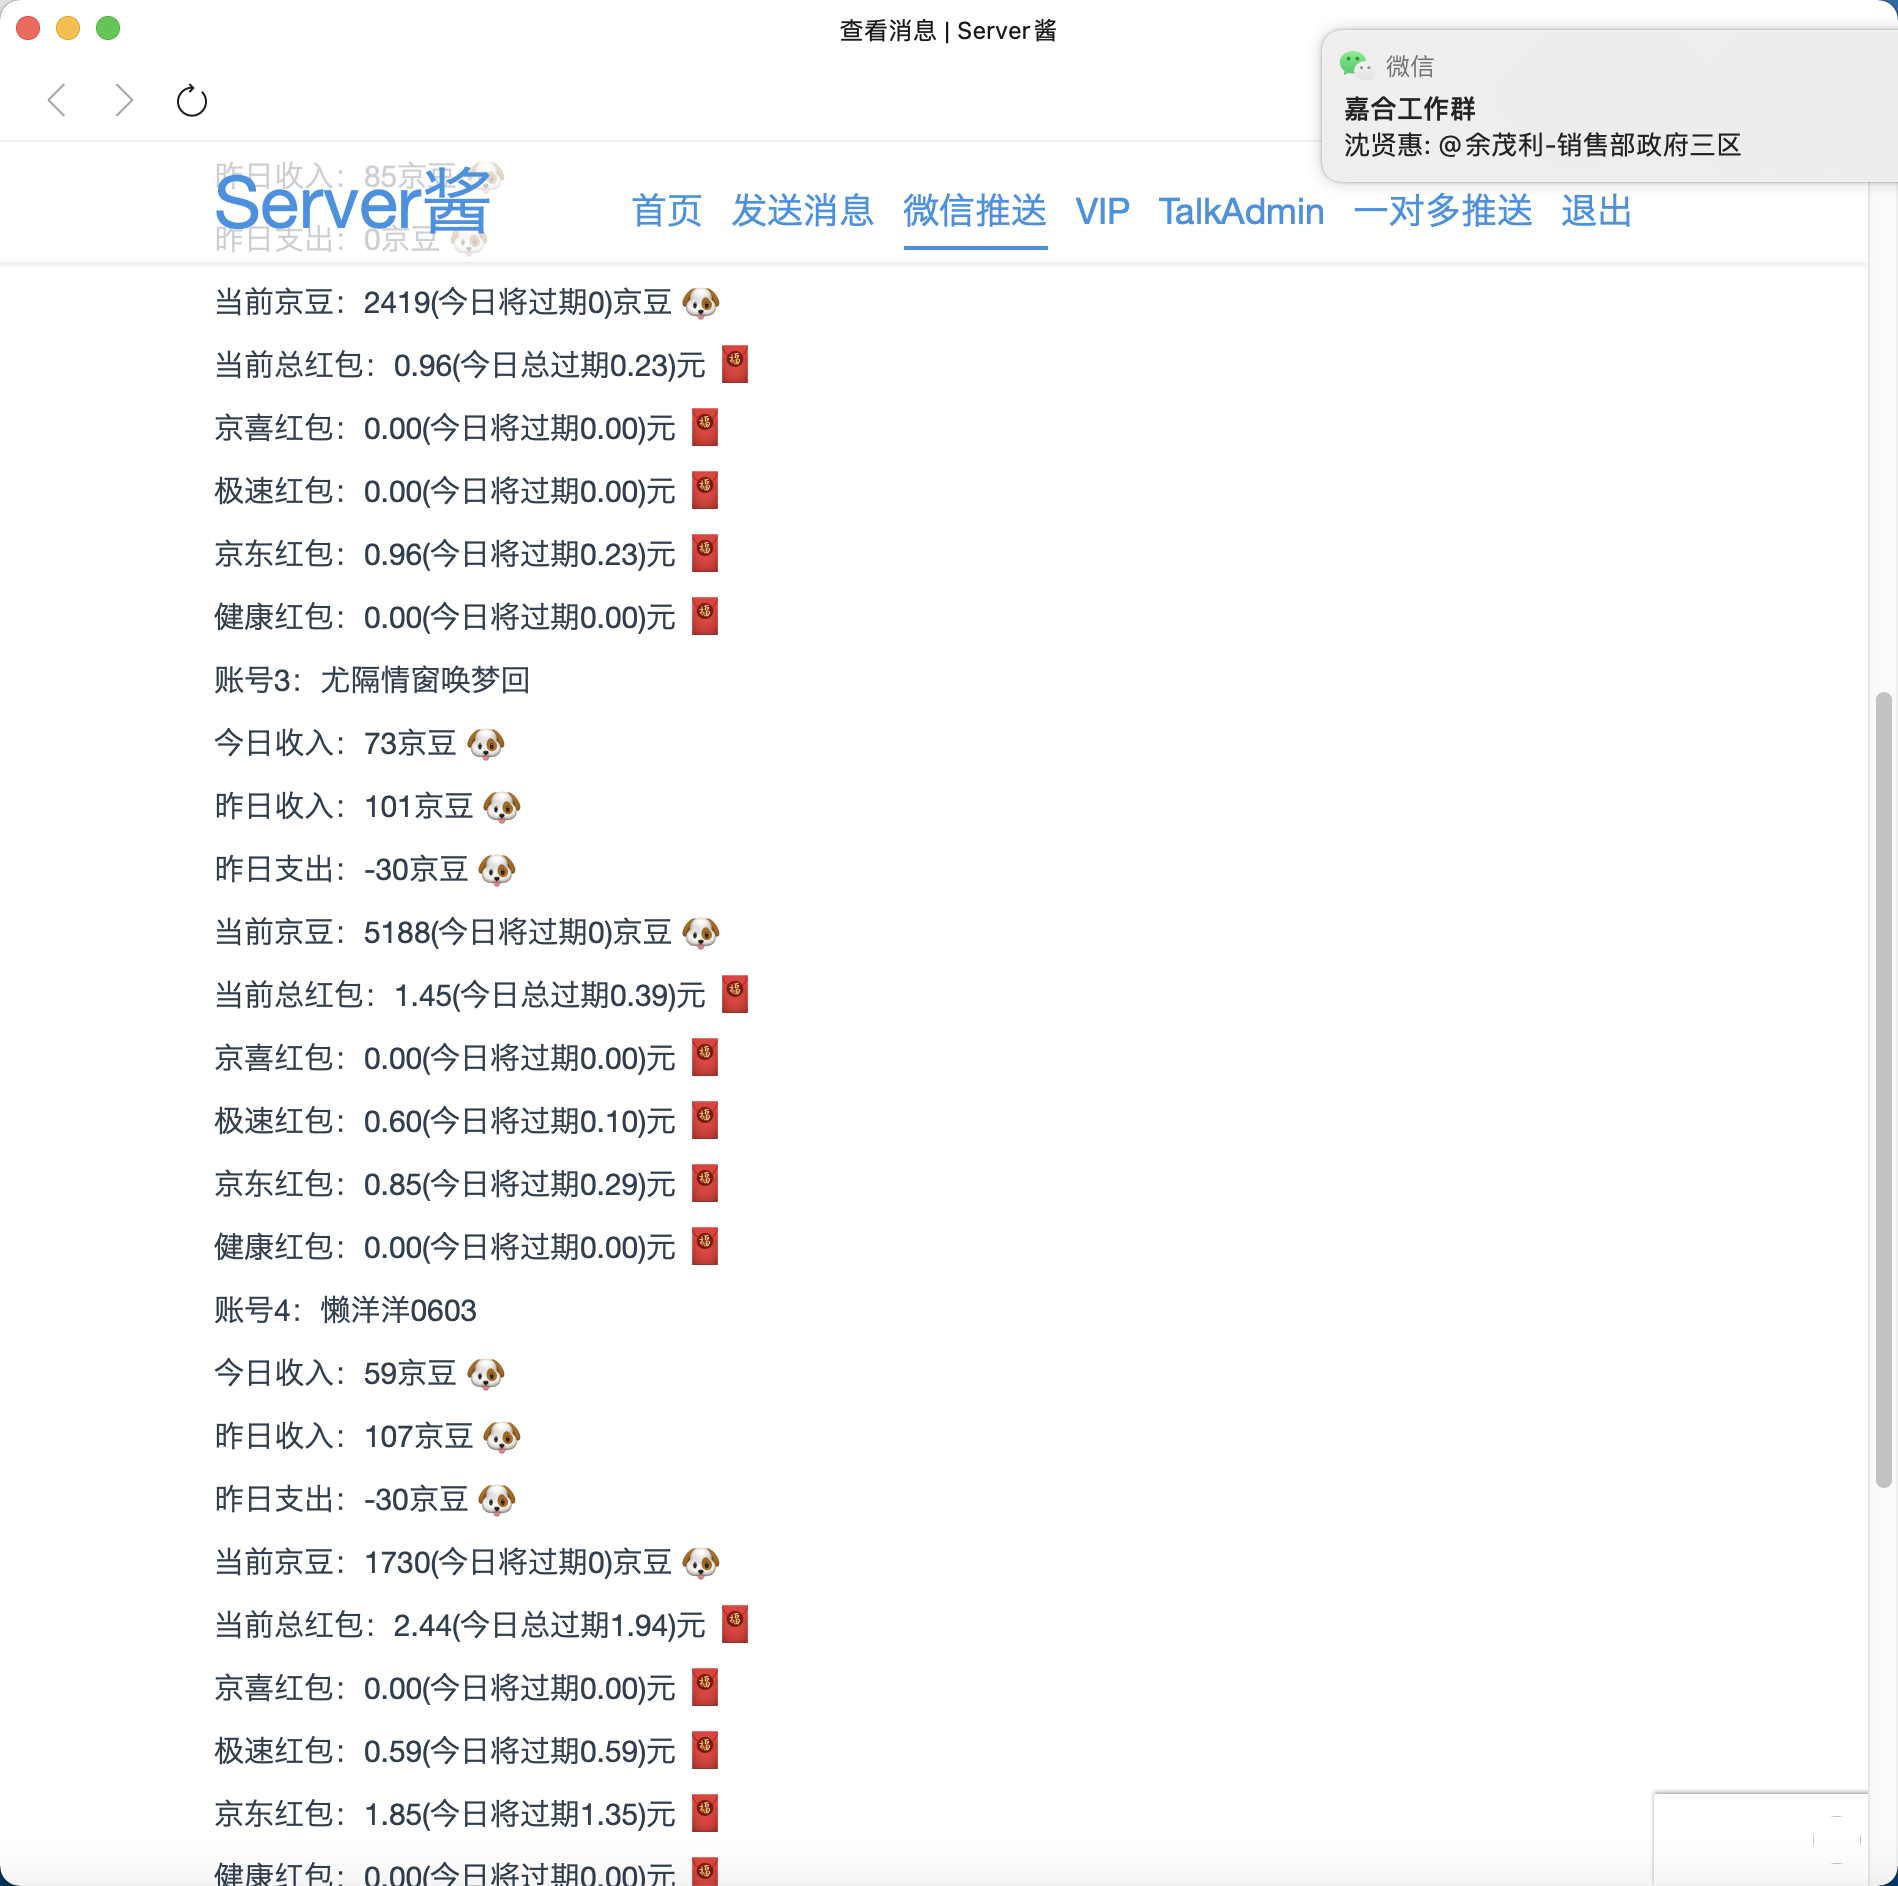Screen dimensions: 1898x1886
Task: Click the line 当前总红包：0.96(今日总过期0.23)元
Action: pos(481,365)
